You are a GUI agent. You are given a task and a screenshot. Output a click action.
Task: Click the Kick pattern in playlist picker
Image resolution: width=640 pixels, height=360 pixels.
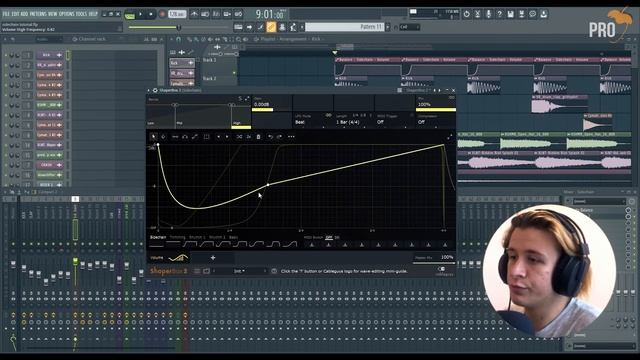pyautogui.click(x=182, y=63)
